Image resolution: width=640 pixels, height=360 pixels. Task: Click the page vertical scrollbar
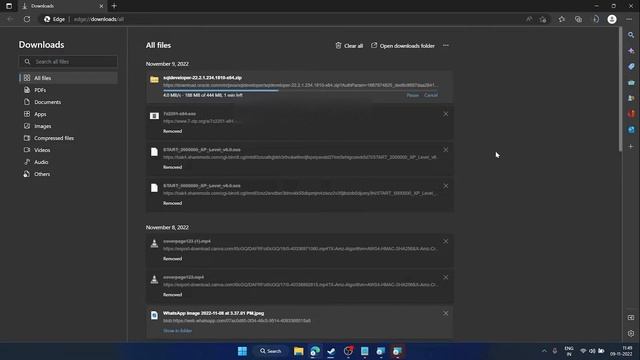[620, 90]
